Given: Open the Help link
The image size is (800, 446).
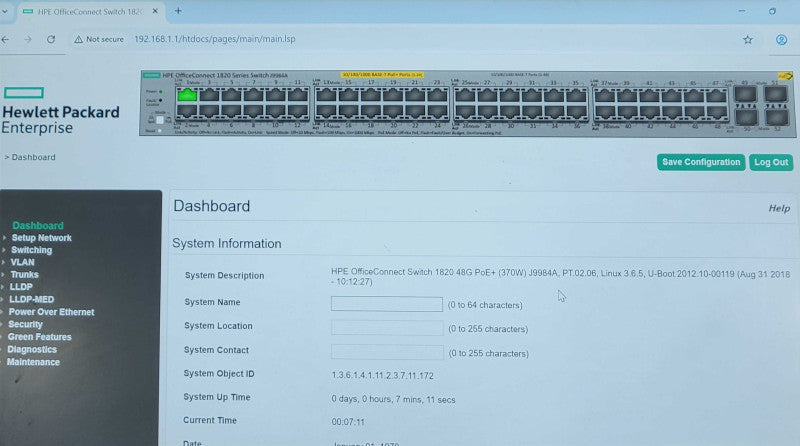Looking at the screenshot, I should coord(779,208).
